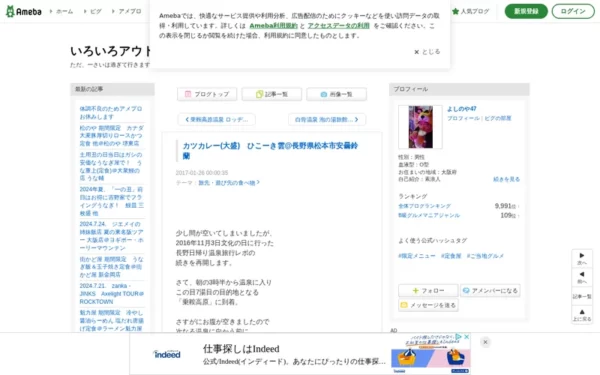Close the cookie notice with とじる
Image resolution: width=600 pixels, height=375 pixels.
pos(427,52)
